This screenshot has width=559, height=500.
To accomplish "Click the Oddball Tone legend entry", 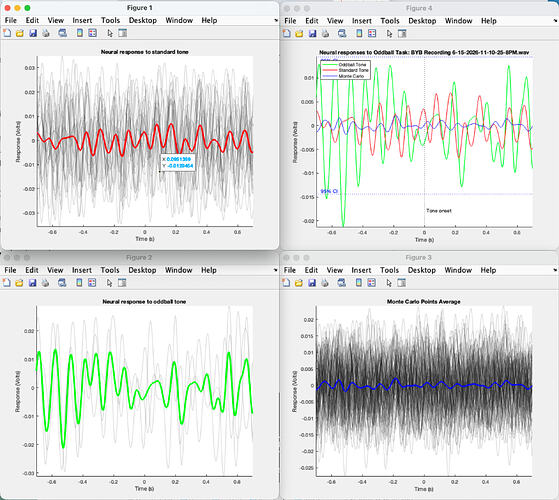I will (x=346, y=65).
